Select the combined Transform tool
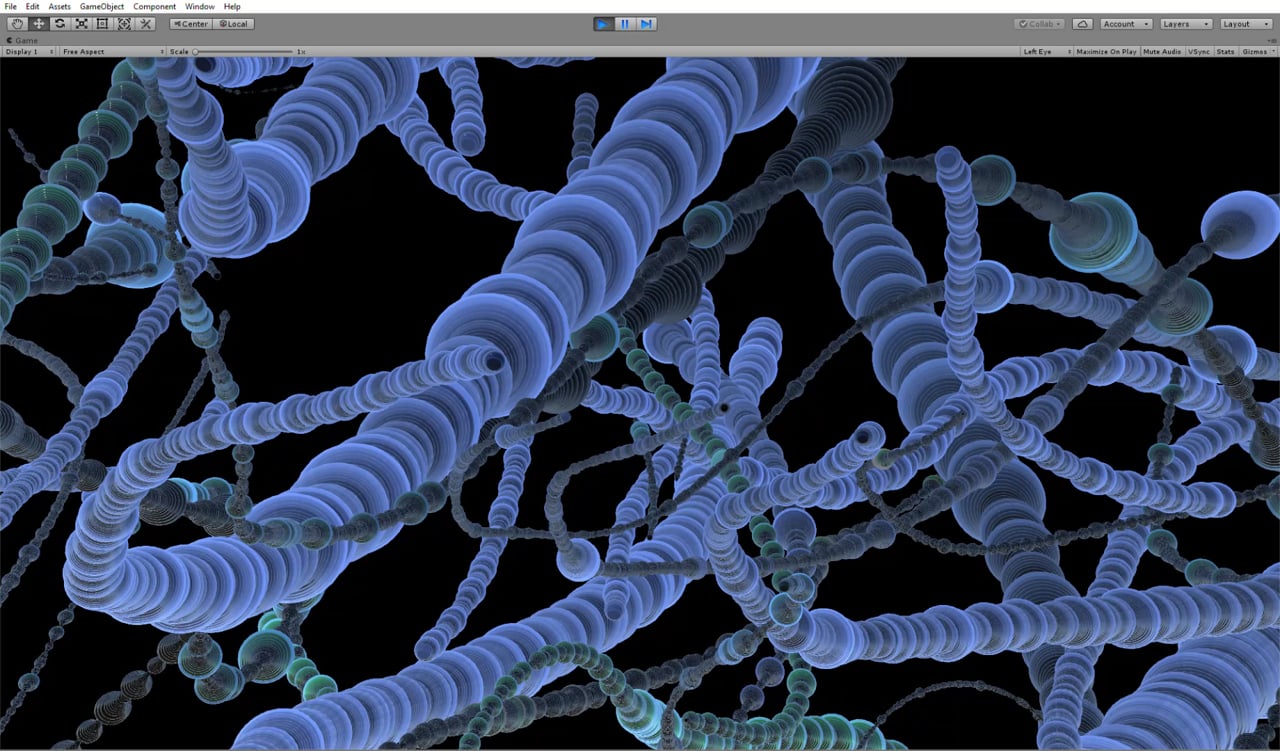 [124, 23]
